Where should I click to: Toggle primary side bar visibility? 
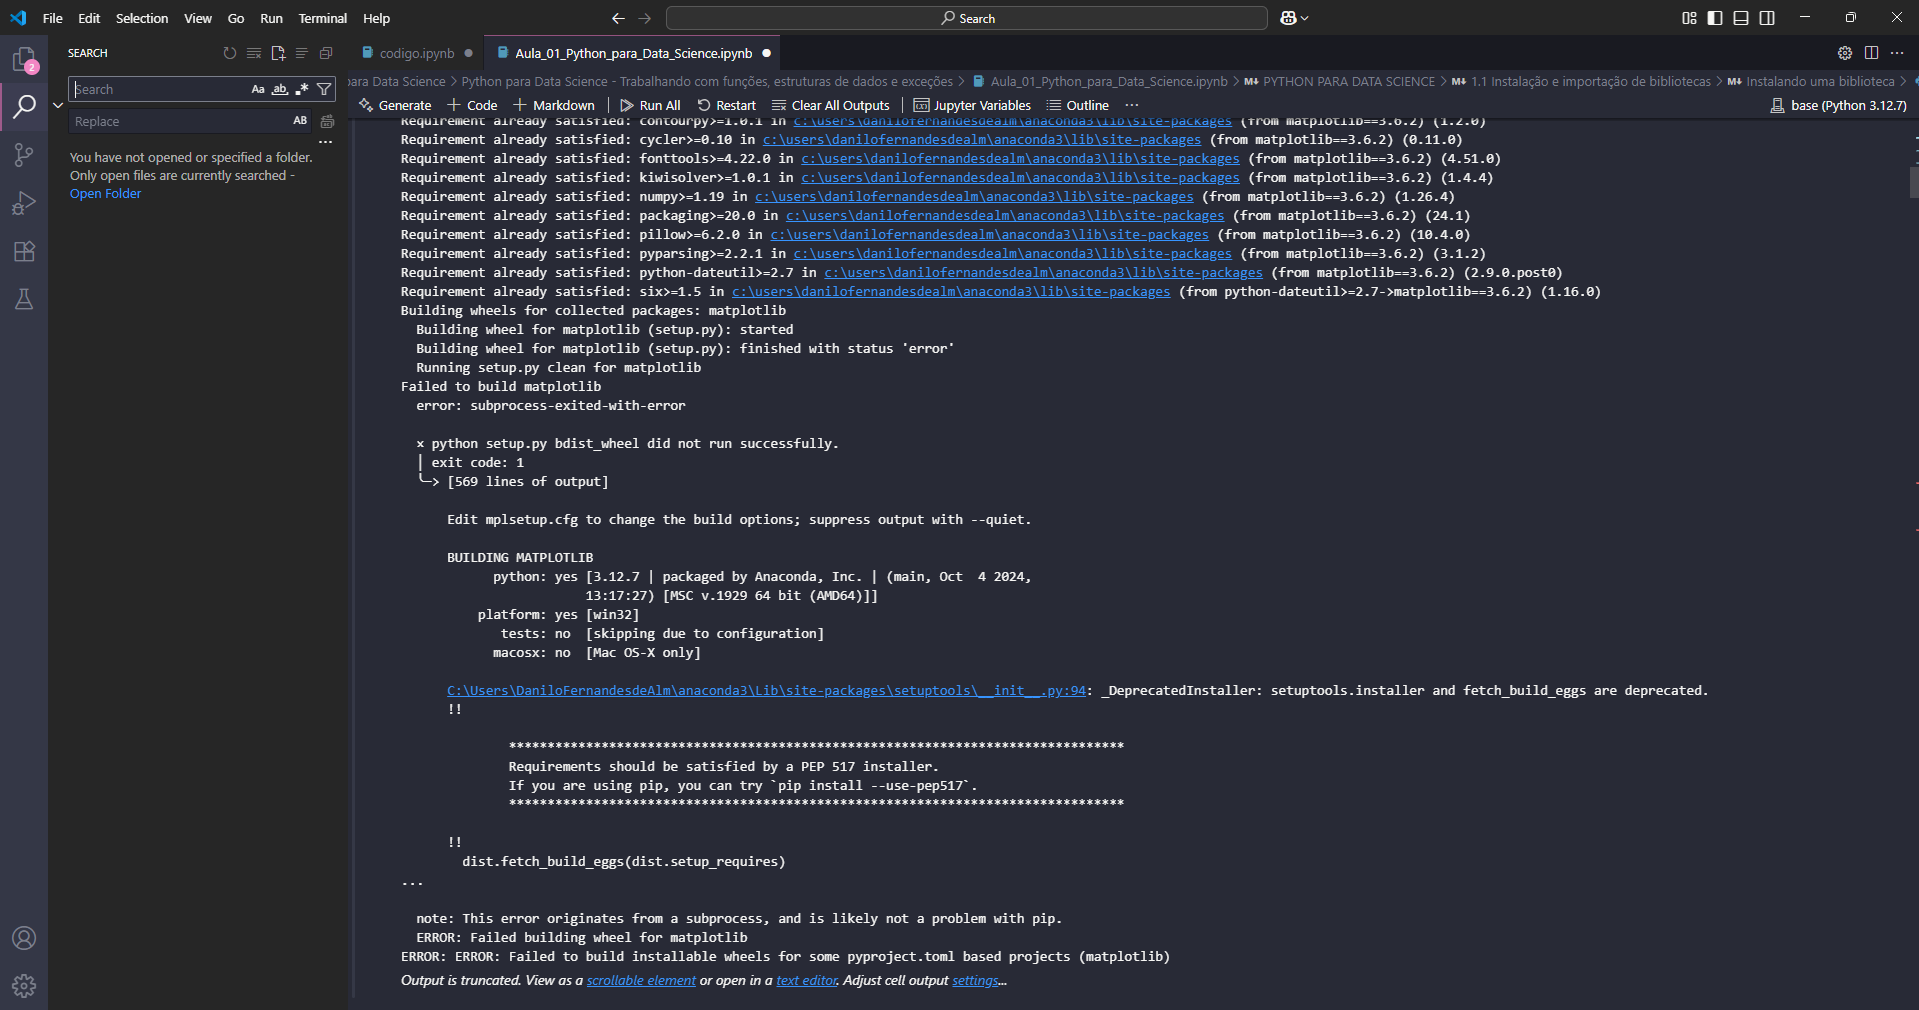(1715, 18)
